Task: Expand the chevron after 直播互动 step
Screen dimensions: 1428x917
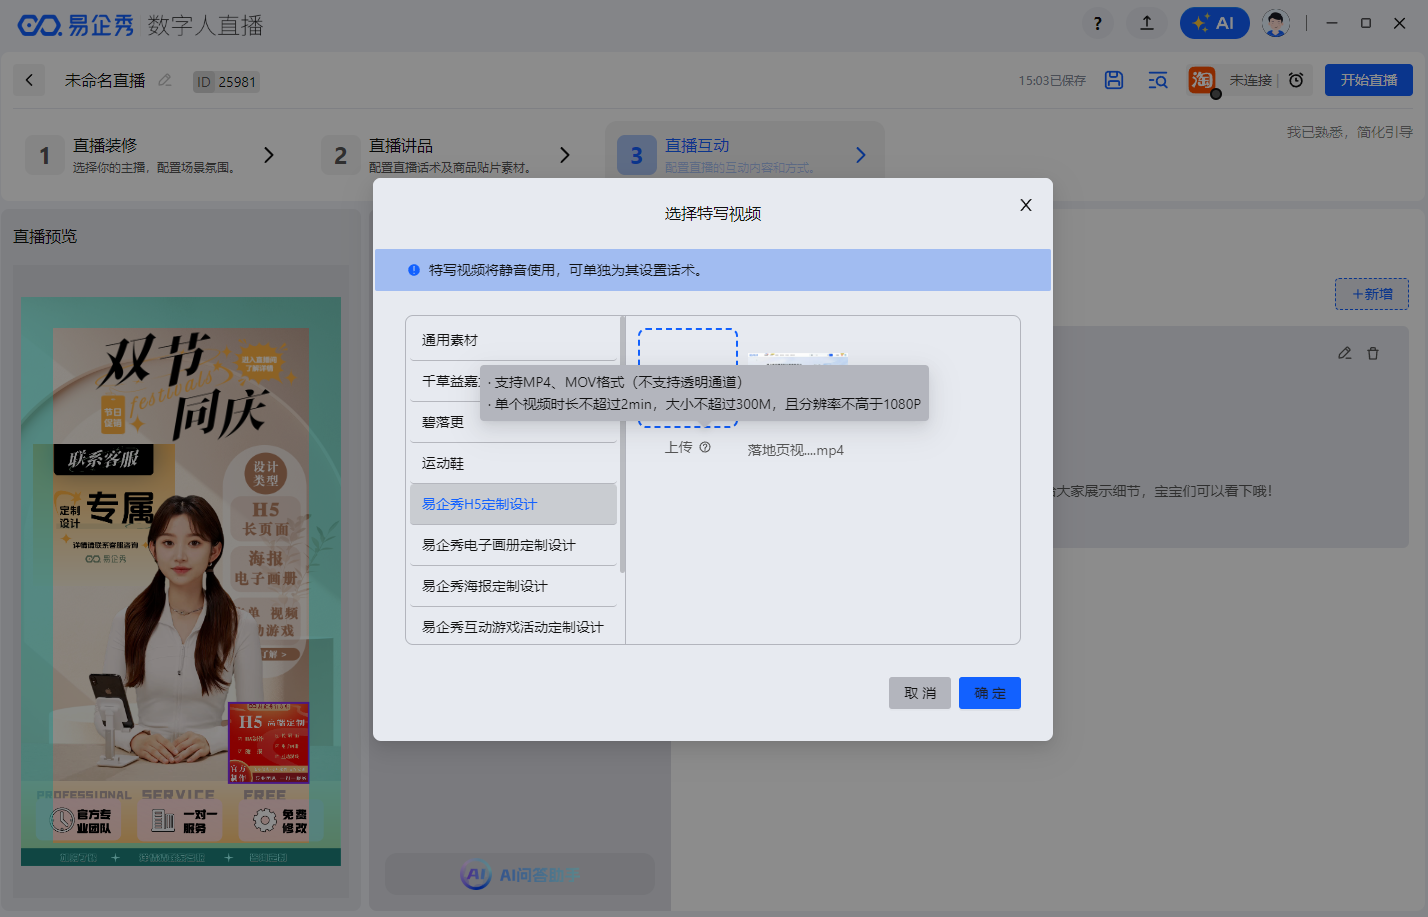Action: coord(861,155)
